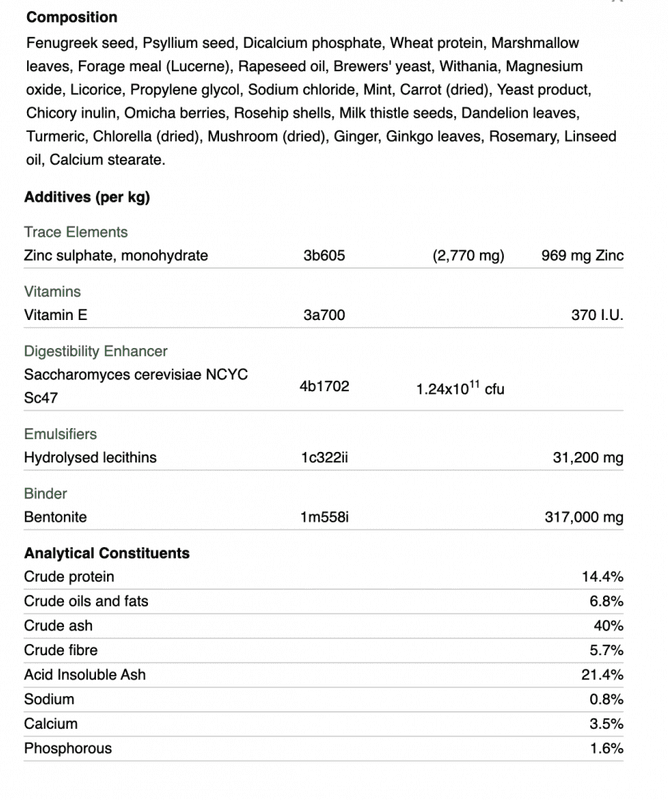668x800 pixels.
Task: Select the Digestibility Enhancer label
Action: [96, 352]
